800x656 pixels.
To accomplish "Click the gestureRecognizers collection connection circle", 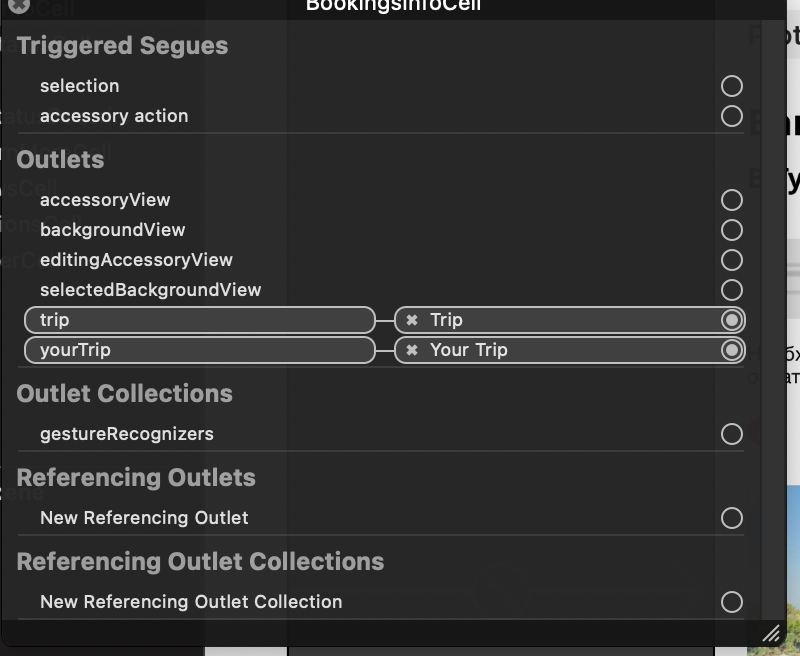I will point(732,434).
